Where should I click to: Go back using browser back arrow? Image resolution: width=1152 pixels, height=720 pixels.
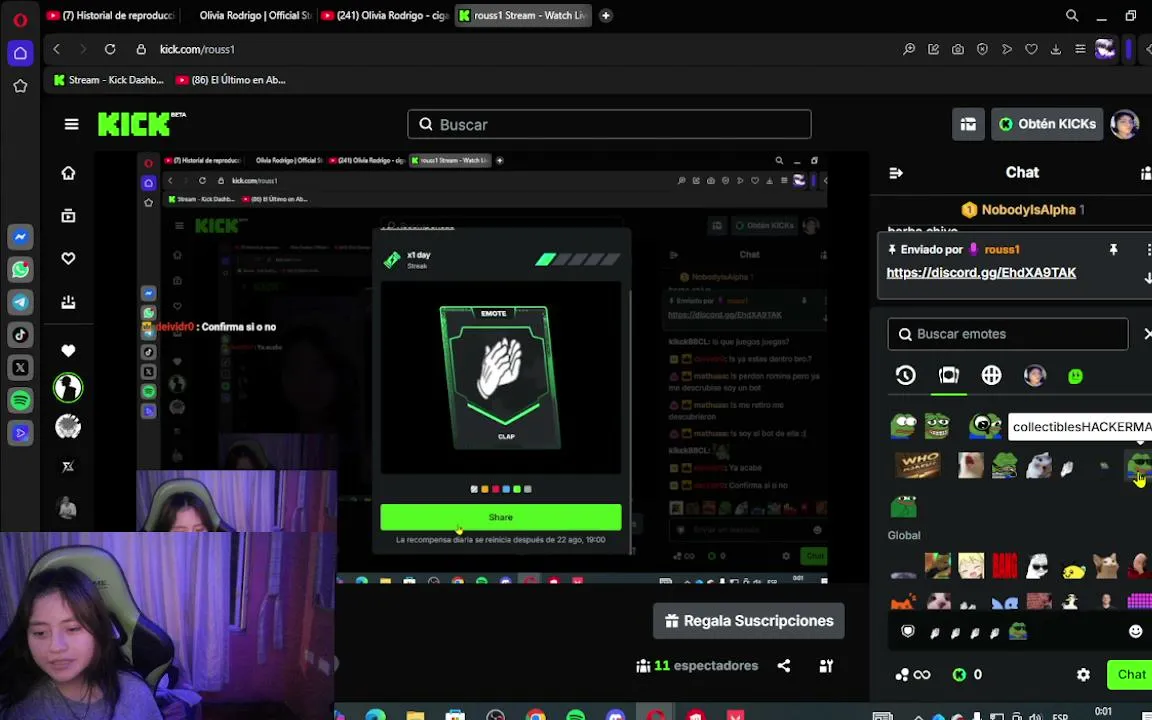coord(57,49)
